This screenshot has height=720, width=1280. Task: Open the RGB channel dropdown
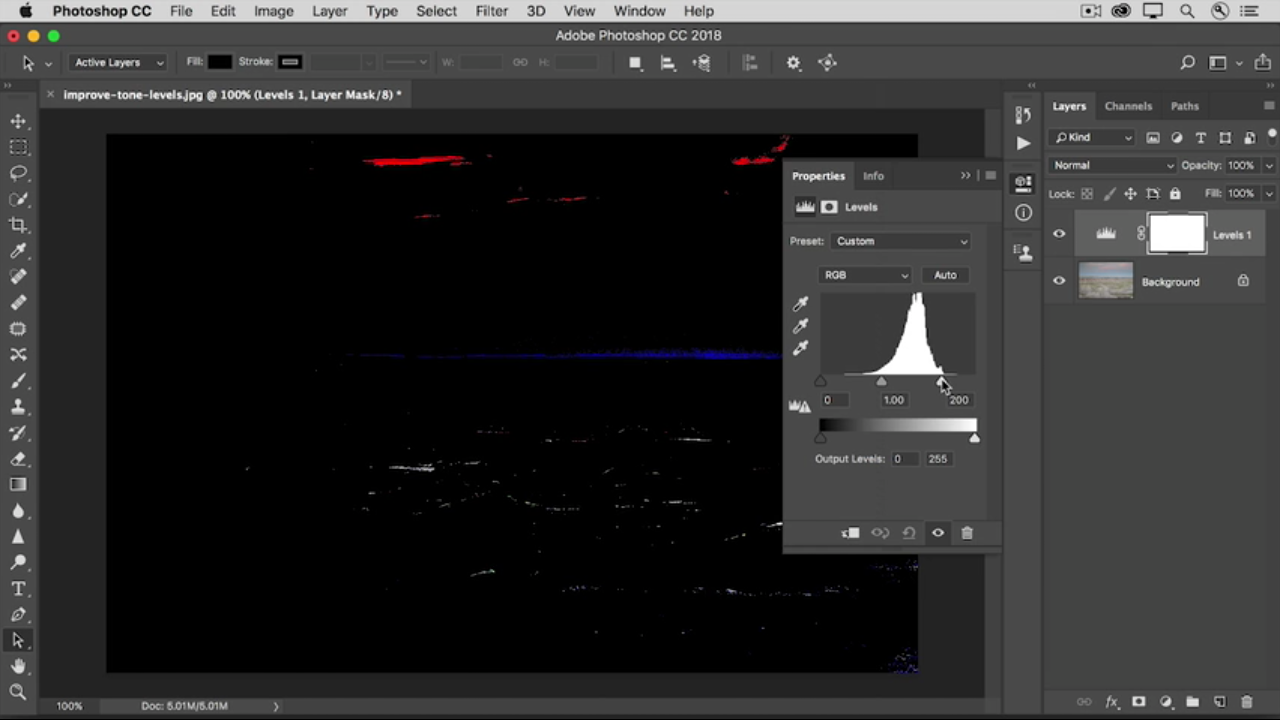click(x=865, y=275)
